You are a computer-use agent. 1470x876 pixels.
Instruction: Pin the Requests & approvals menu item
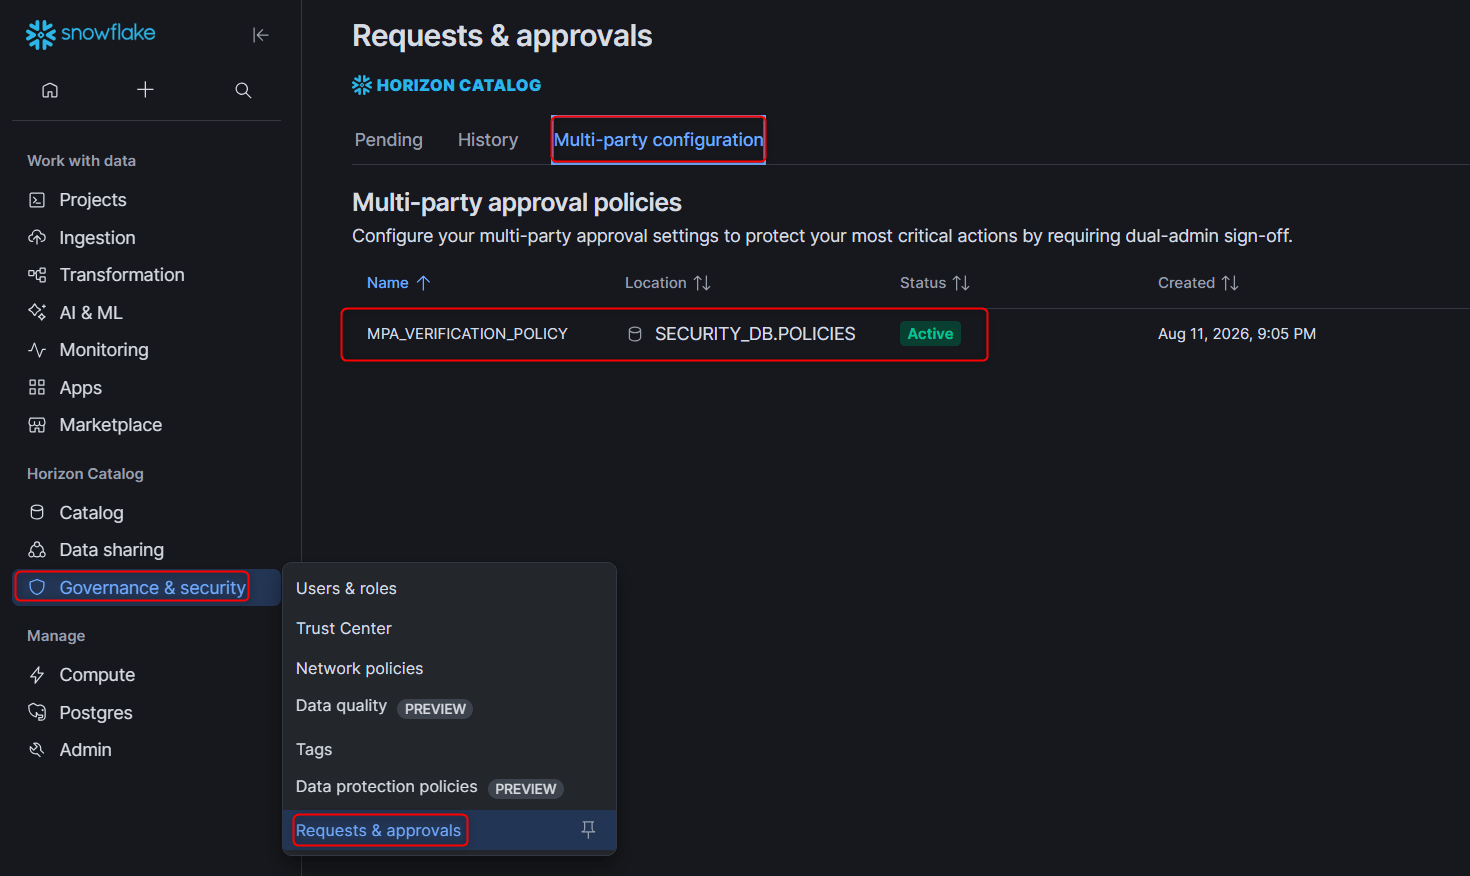click(588, 830)
